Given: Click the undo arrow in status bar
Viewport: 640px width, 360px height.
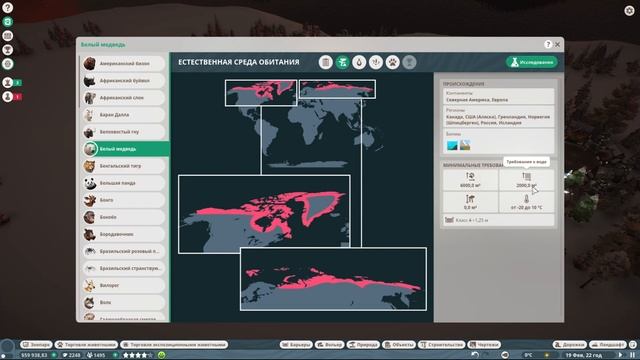Looking at the screenshot, I should tap(475, 355).
